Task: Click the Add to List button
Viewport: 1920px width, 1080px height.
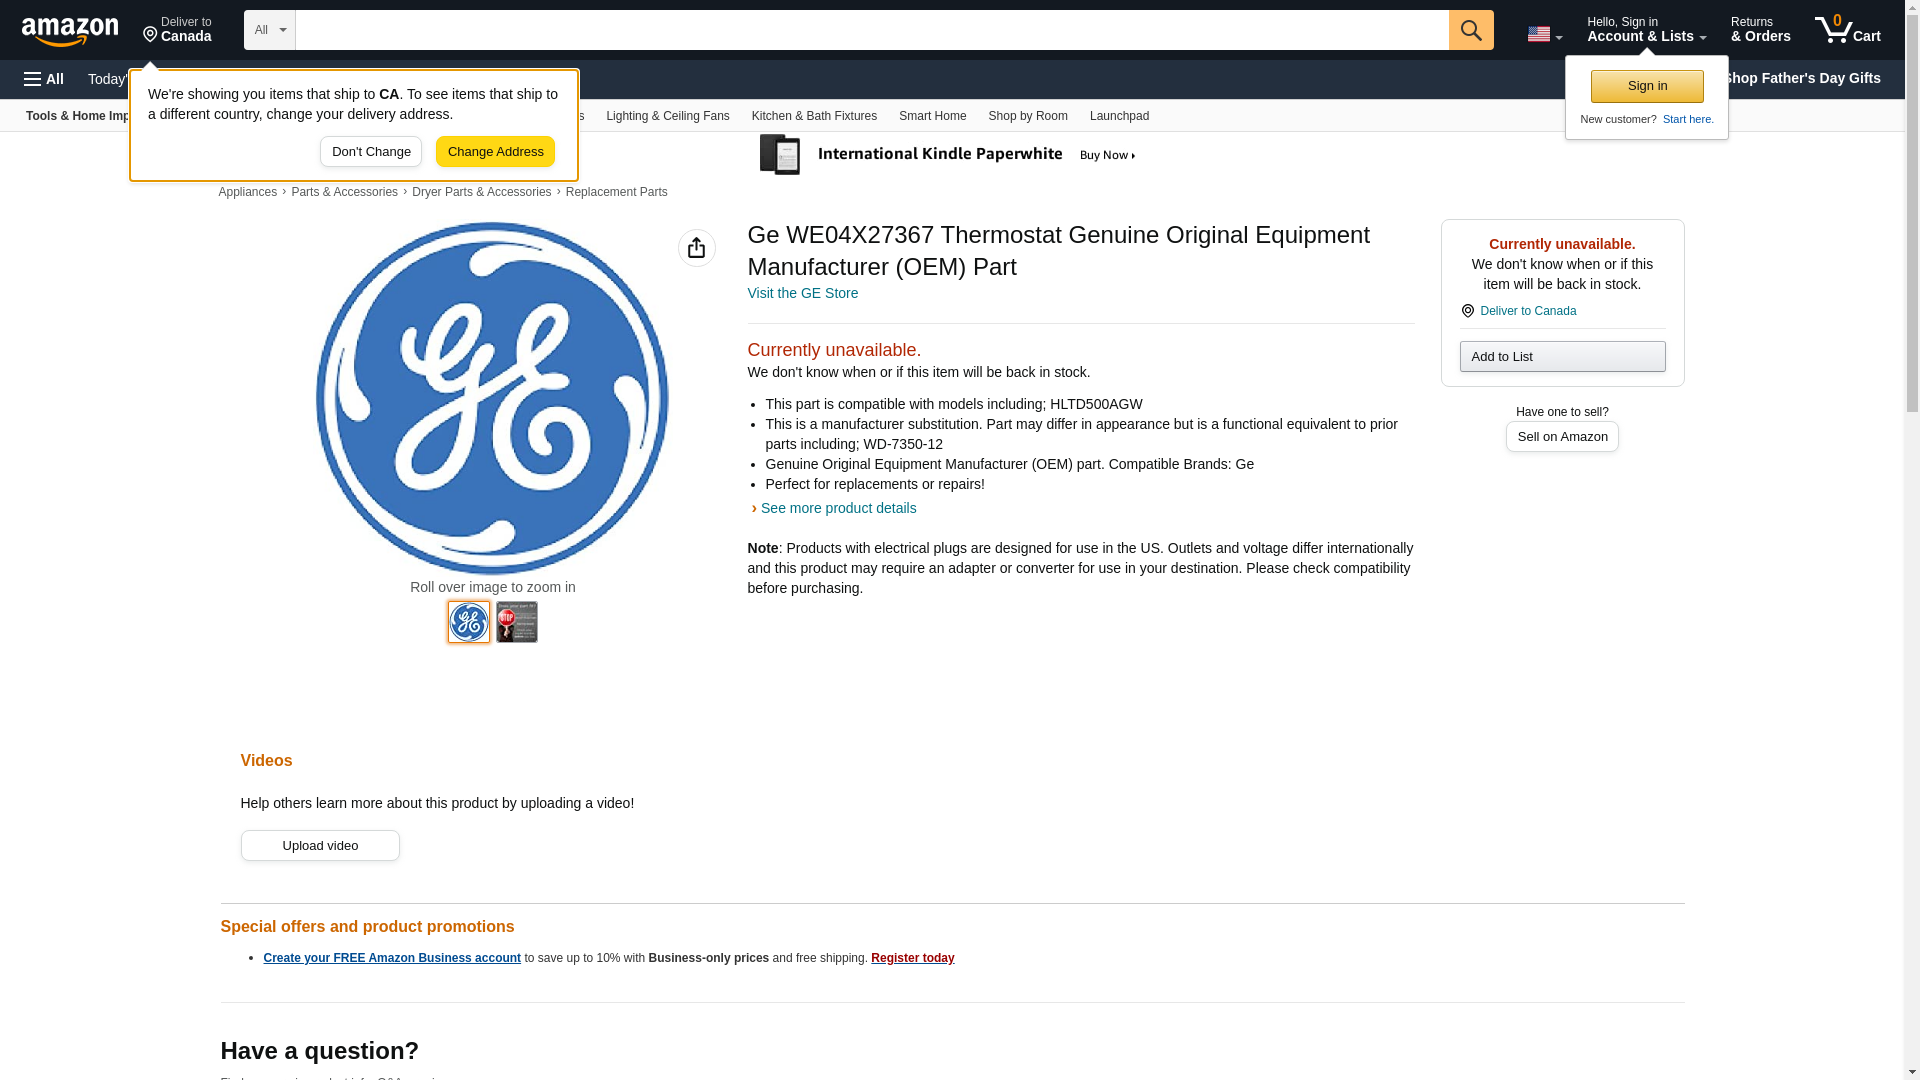Action: [1561, 357]
